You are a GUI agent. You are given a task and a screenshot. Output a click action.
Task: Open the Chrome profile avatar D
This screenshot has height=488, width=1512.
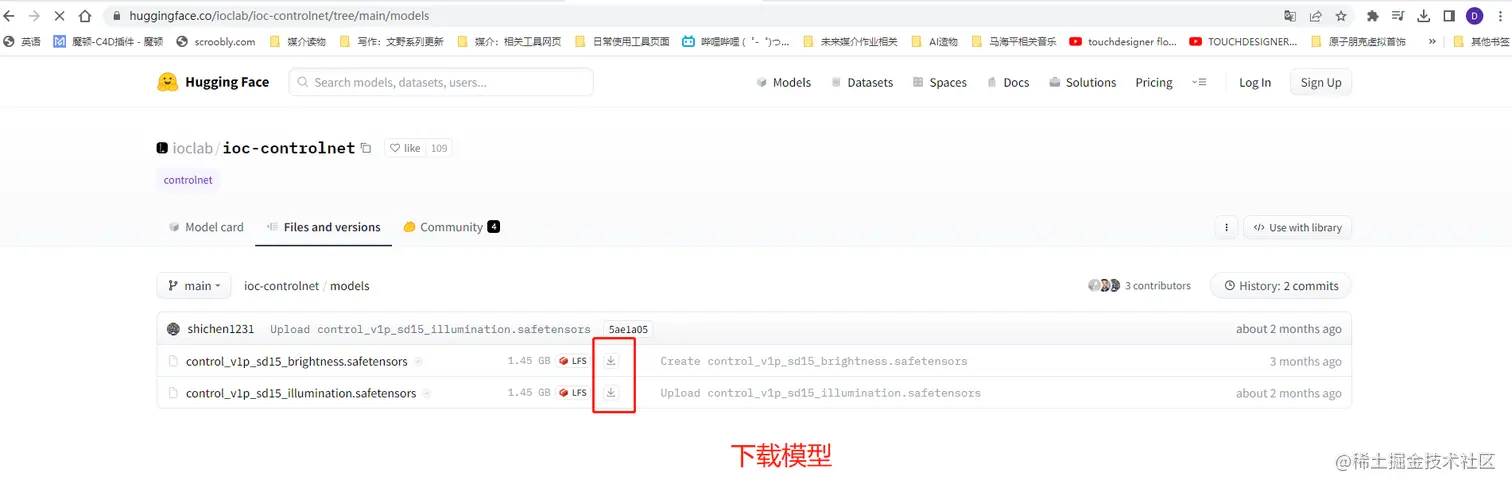(1475, 16)
